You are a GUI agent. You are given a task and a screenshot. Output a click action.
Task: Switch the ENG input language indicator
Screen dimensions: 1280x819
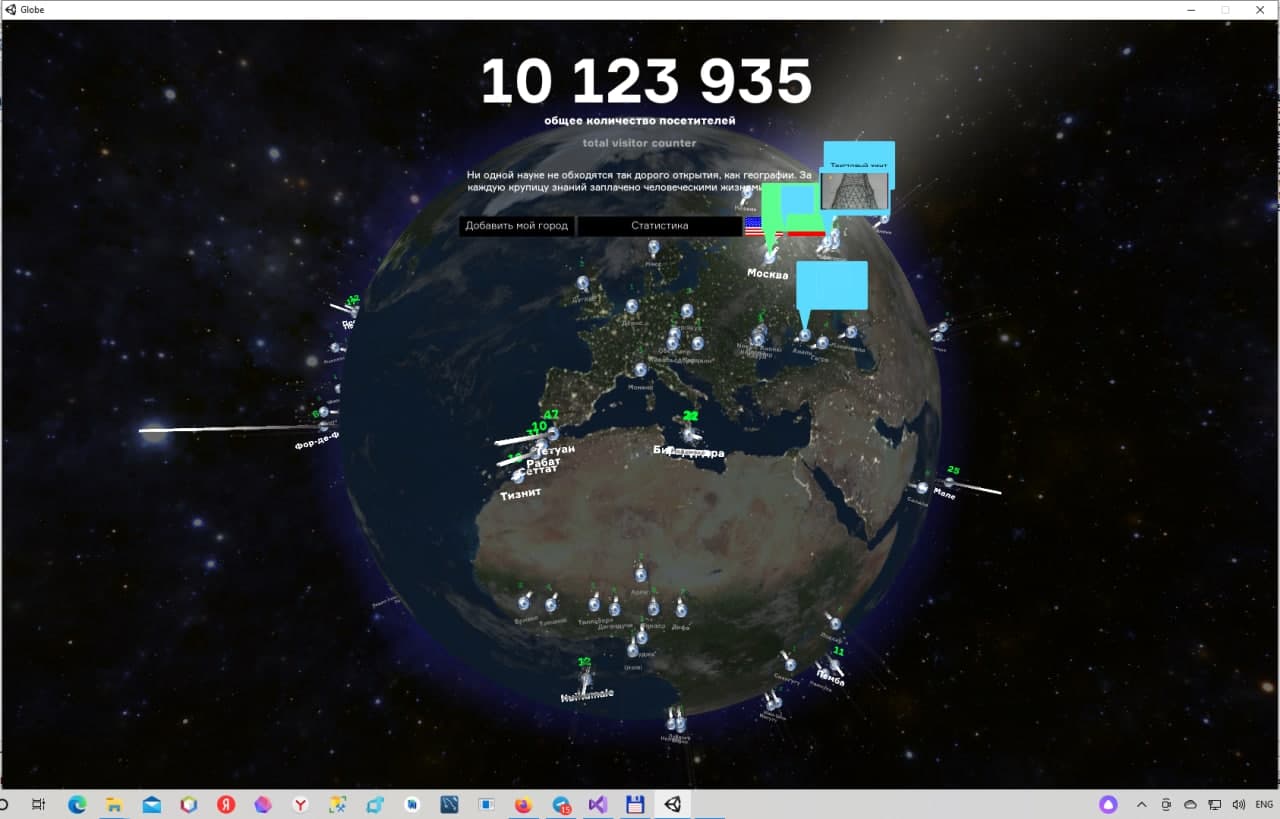pyautogui.click(x=1264, y=804)
